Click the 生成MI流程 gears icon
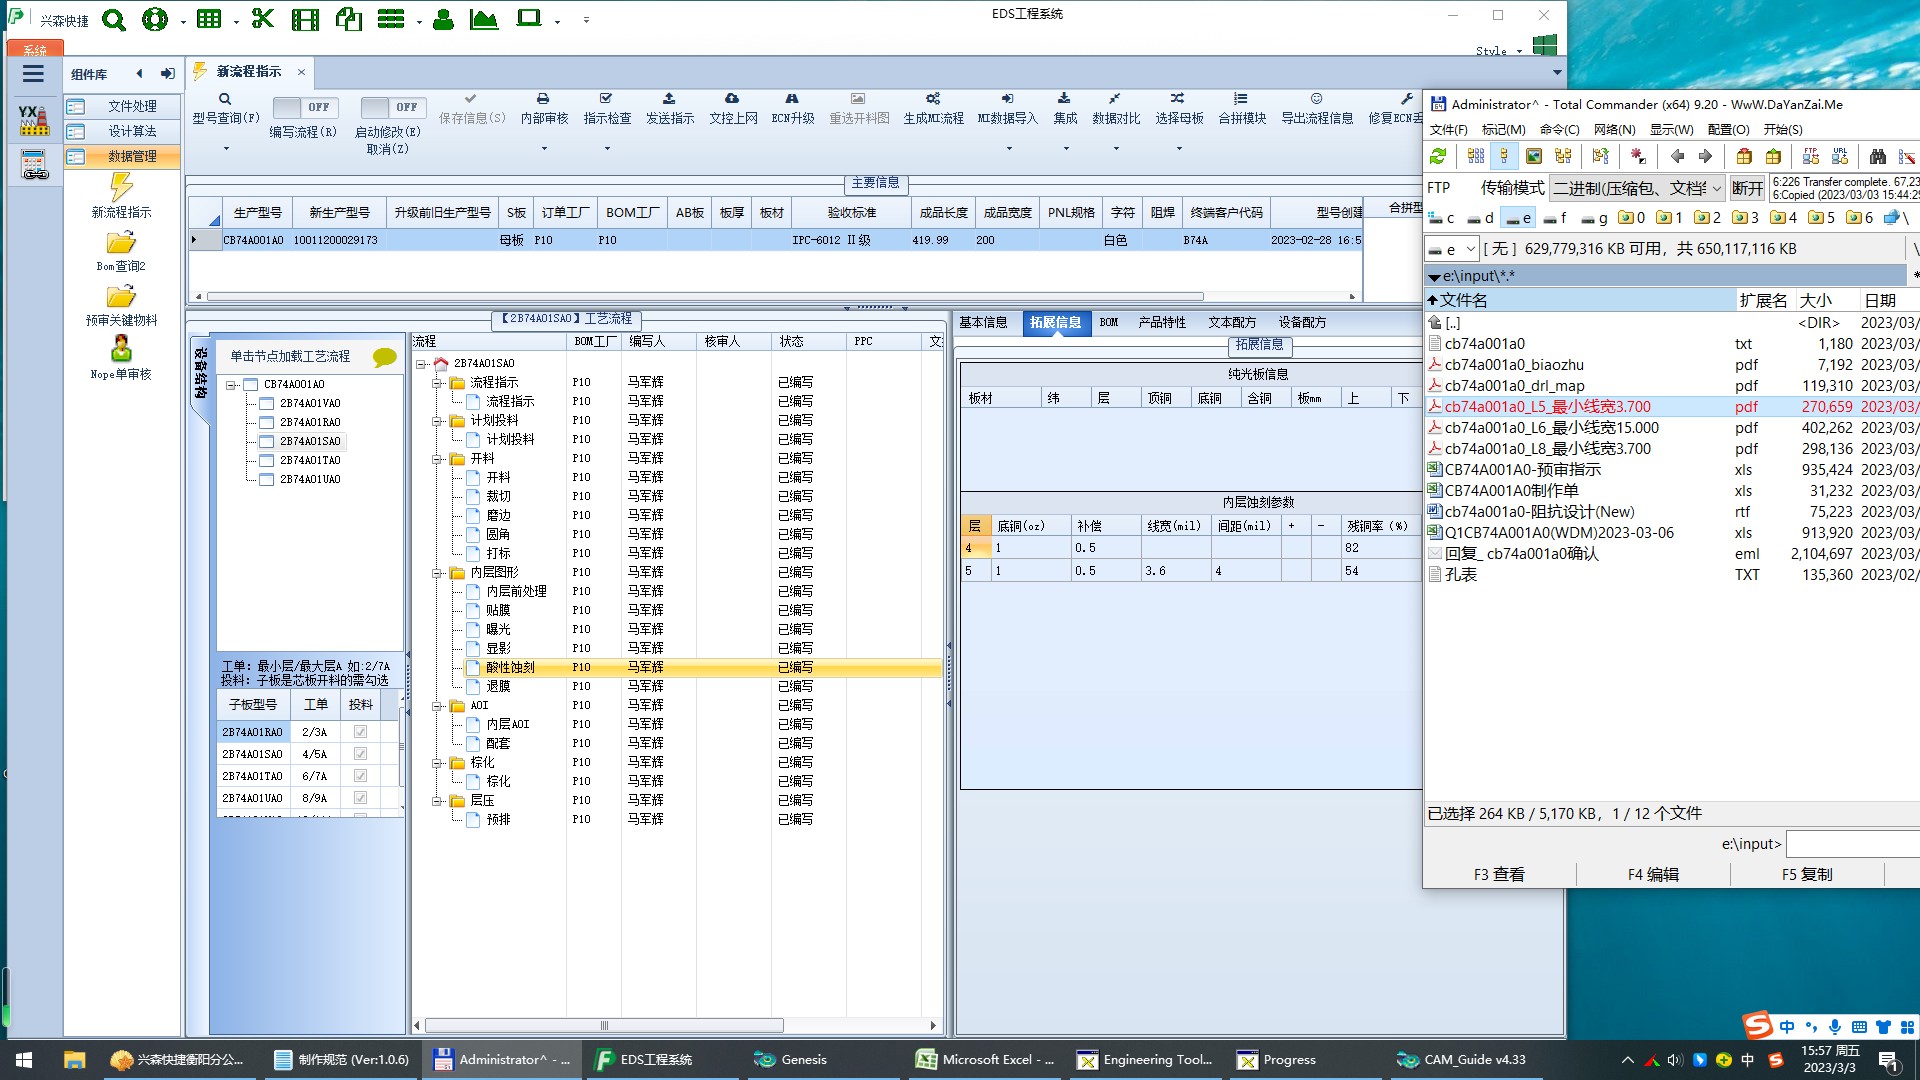Screen dimensions: 1920x1080 pos(932,99)
